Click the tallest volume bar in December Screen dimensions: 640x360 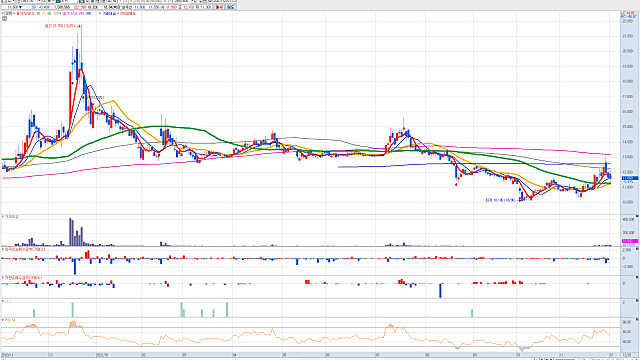pyautogui.click(x=70, y=232)
